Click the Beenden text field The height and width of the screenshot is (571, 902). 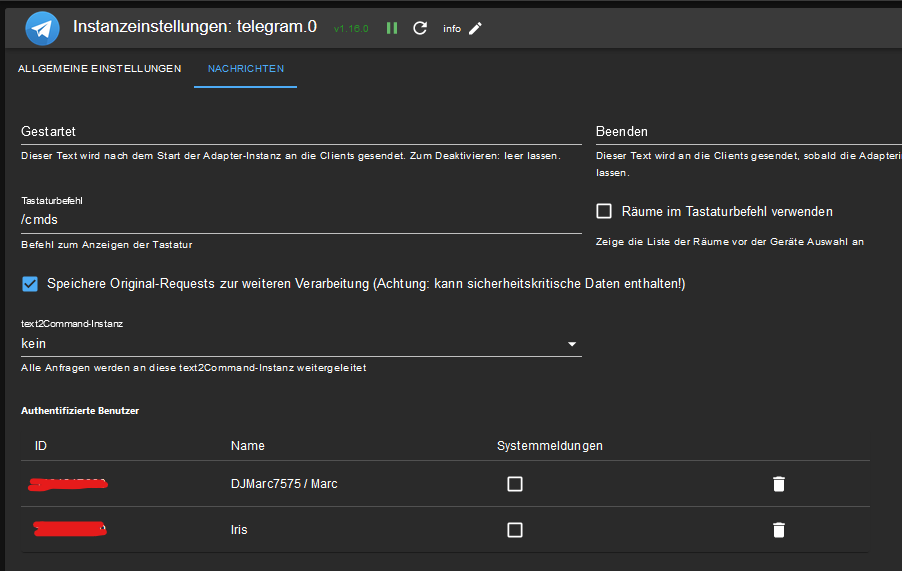pos(745,132)
